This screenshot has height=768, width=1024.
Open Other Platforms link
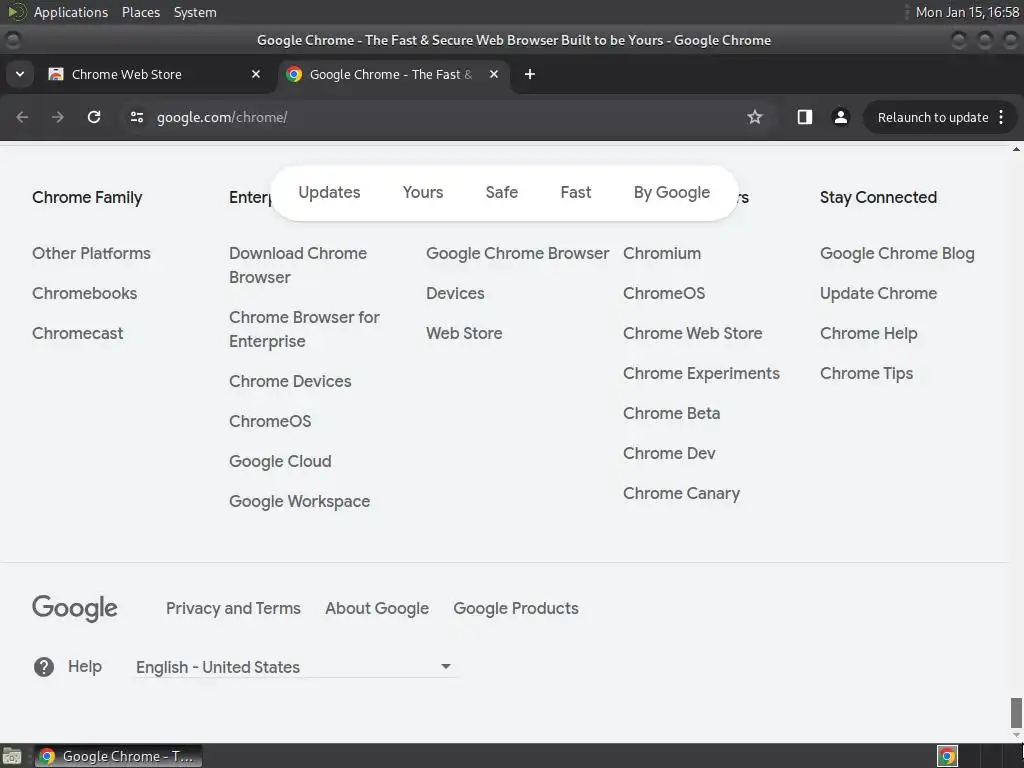91,253
